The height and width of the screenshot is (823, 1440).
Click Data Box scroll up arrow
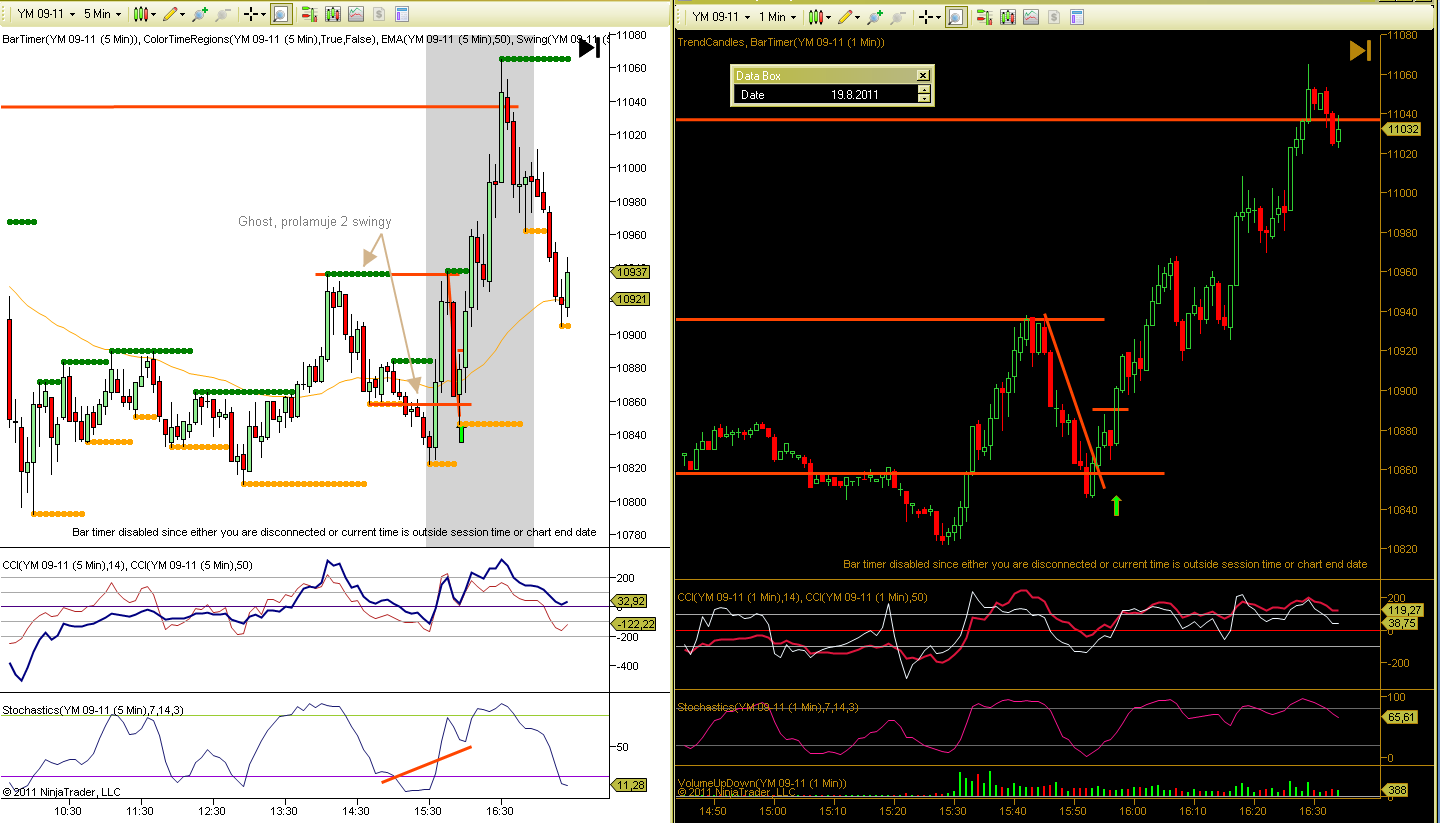click(924, 90)
